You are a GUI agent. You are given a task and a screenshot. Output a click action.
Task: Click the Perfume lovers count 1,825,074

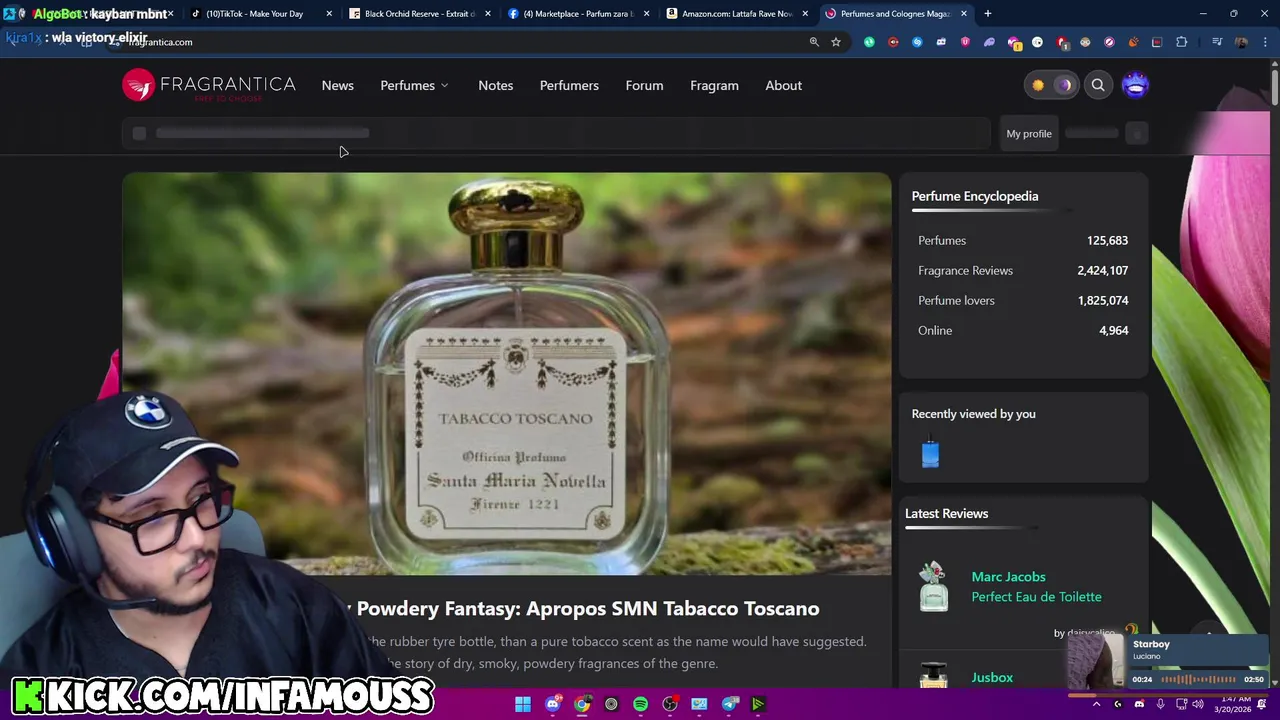coord(1102,300)
